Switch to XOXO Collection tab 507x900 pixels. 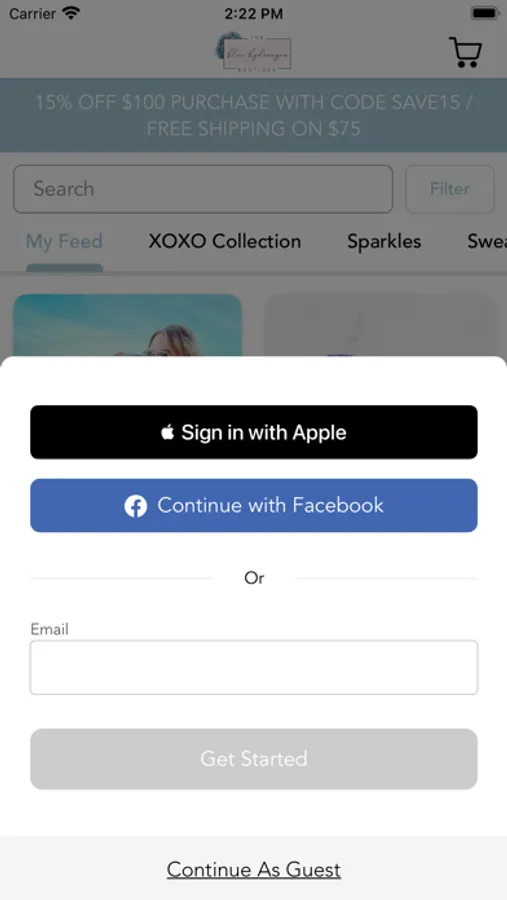pos(225,241)
